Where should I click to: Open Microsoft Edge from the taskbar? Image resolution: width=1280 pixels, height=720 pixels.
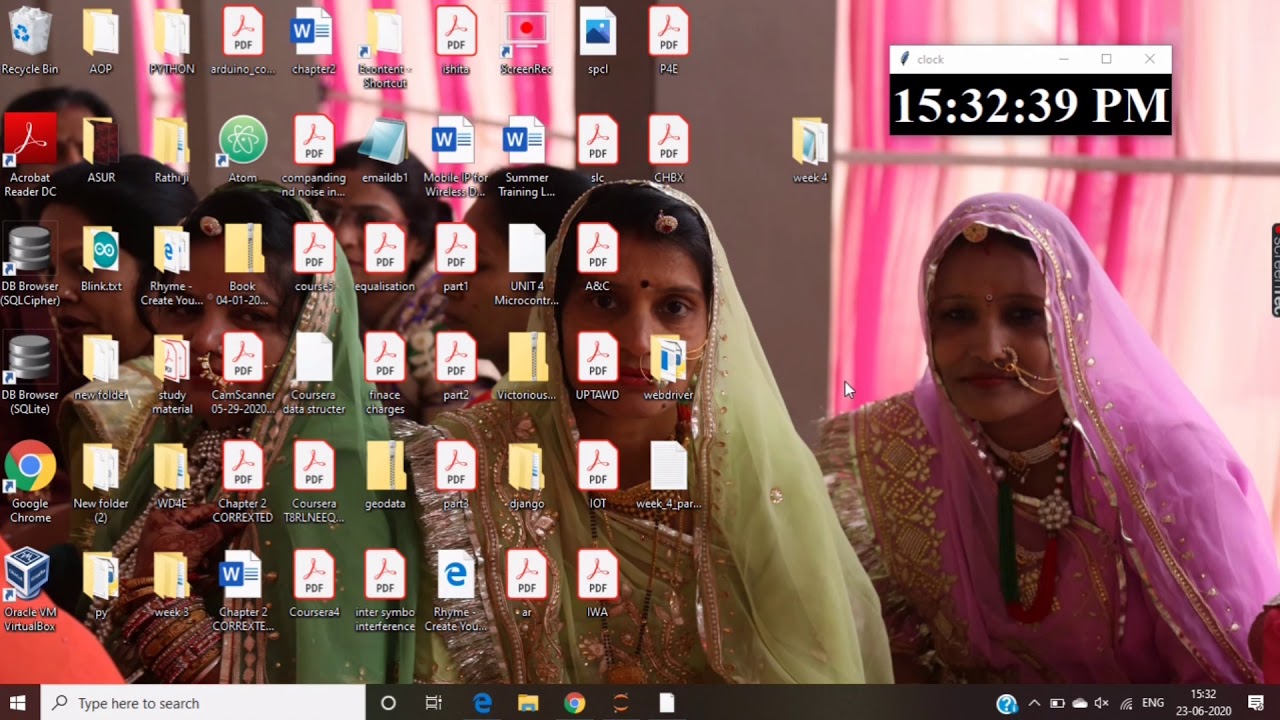(482, 703)
